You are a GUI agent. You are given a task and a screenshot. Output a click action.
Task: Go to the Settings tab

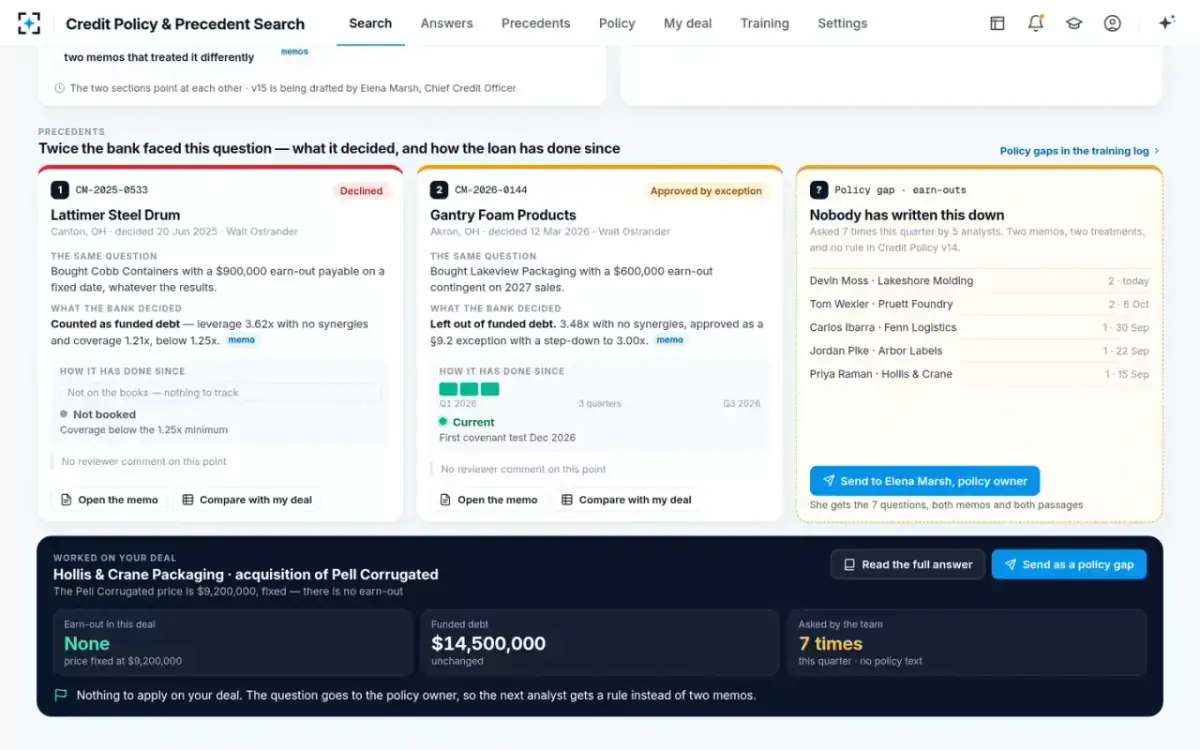click(843, 23)
